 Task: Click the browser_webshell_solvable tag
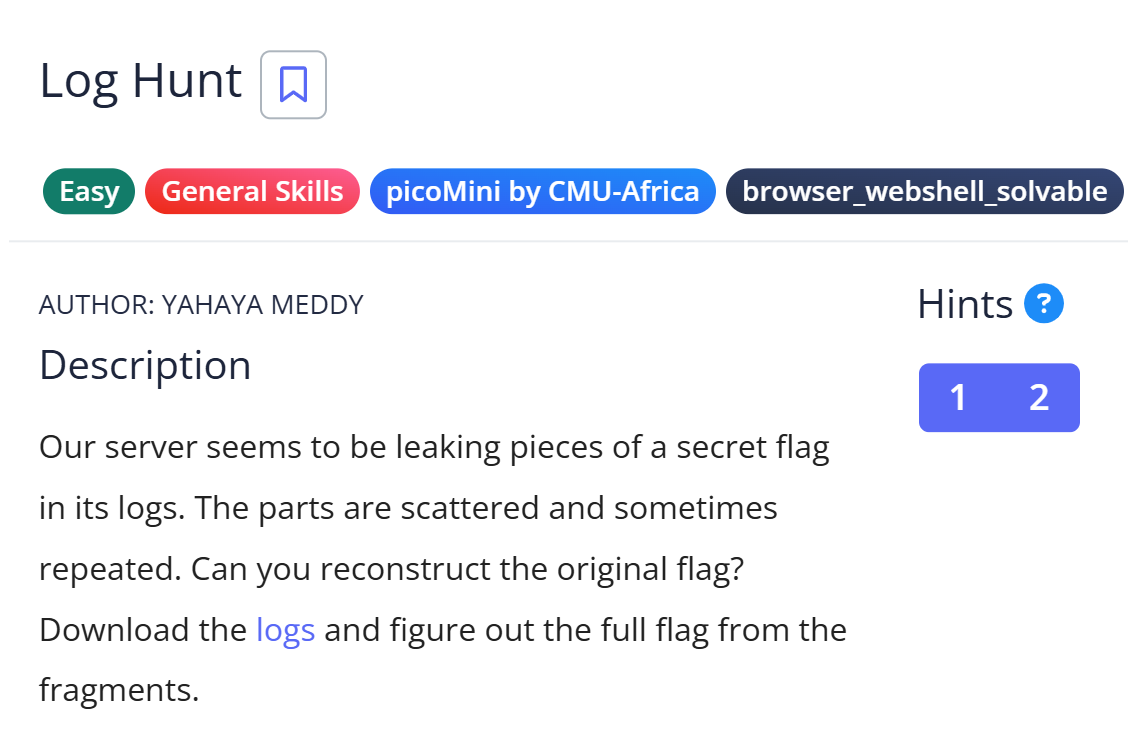click(x=924, y=191)
